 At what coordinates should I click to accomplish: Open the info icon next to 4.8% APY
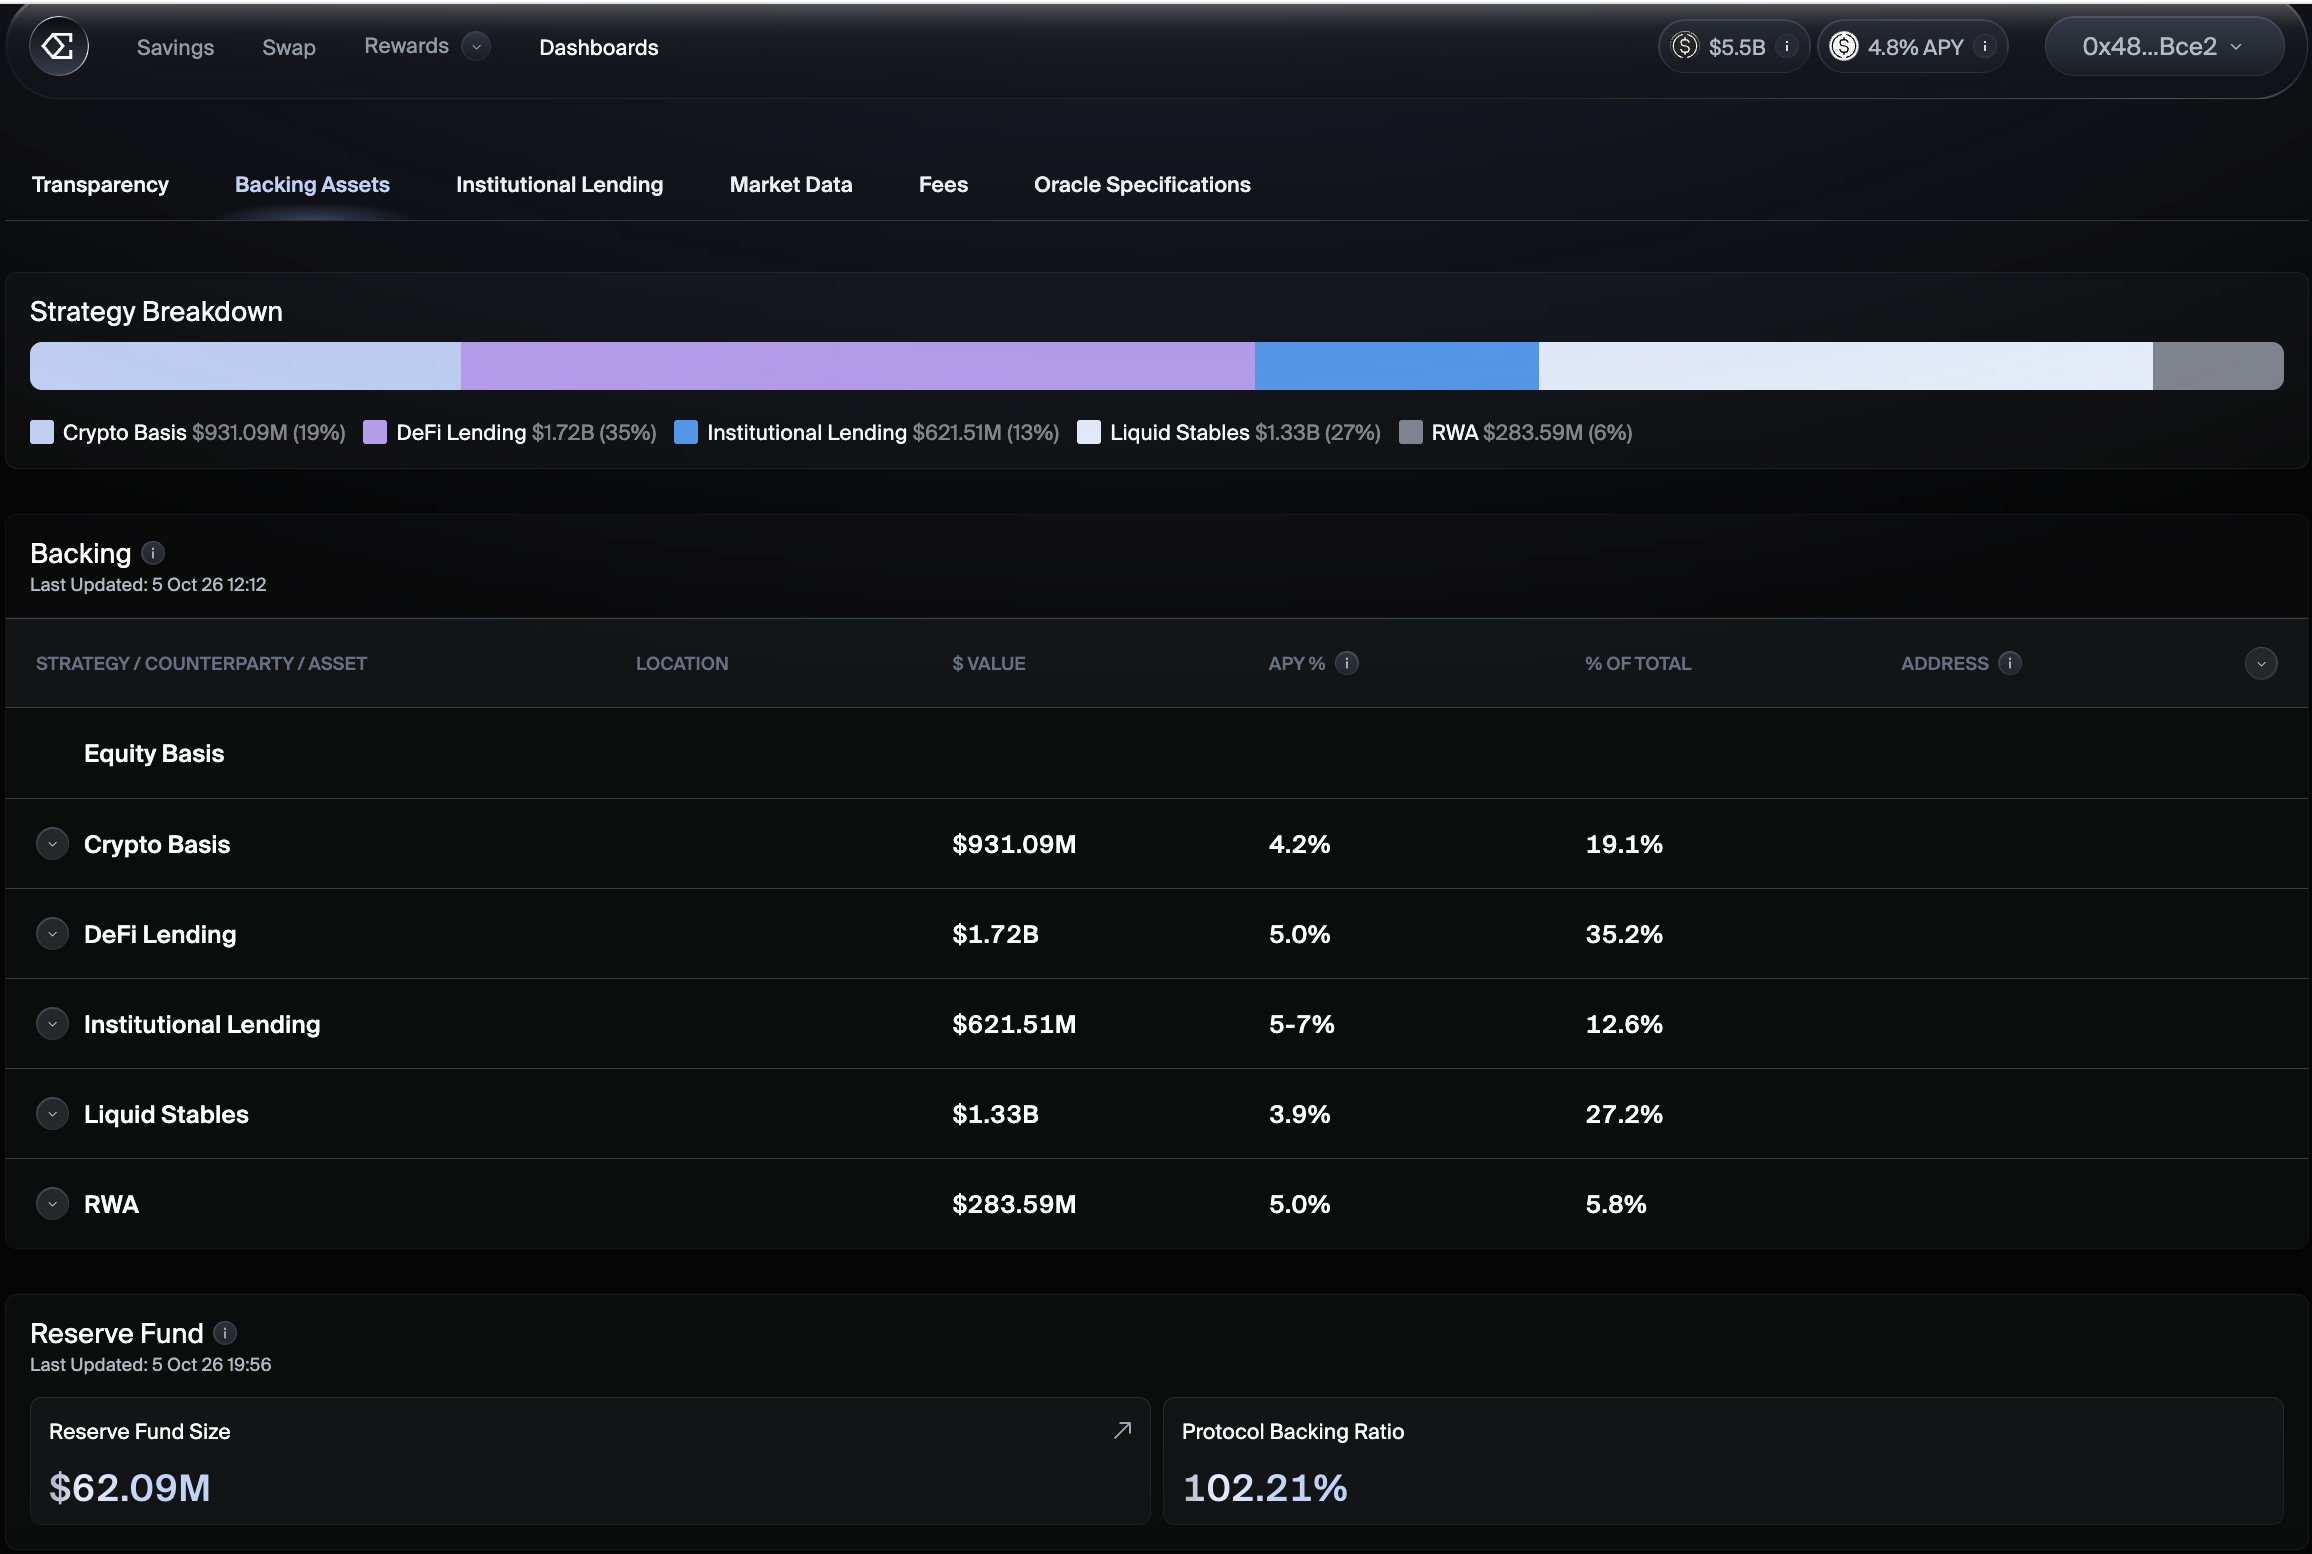(x=1985, y=46)
